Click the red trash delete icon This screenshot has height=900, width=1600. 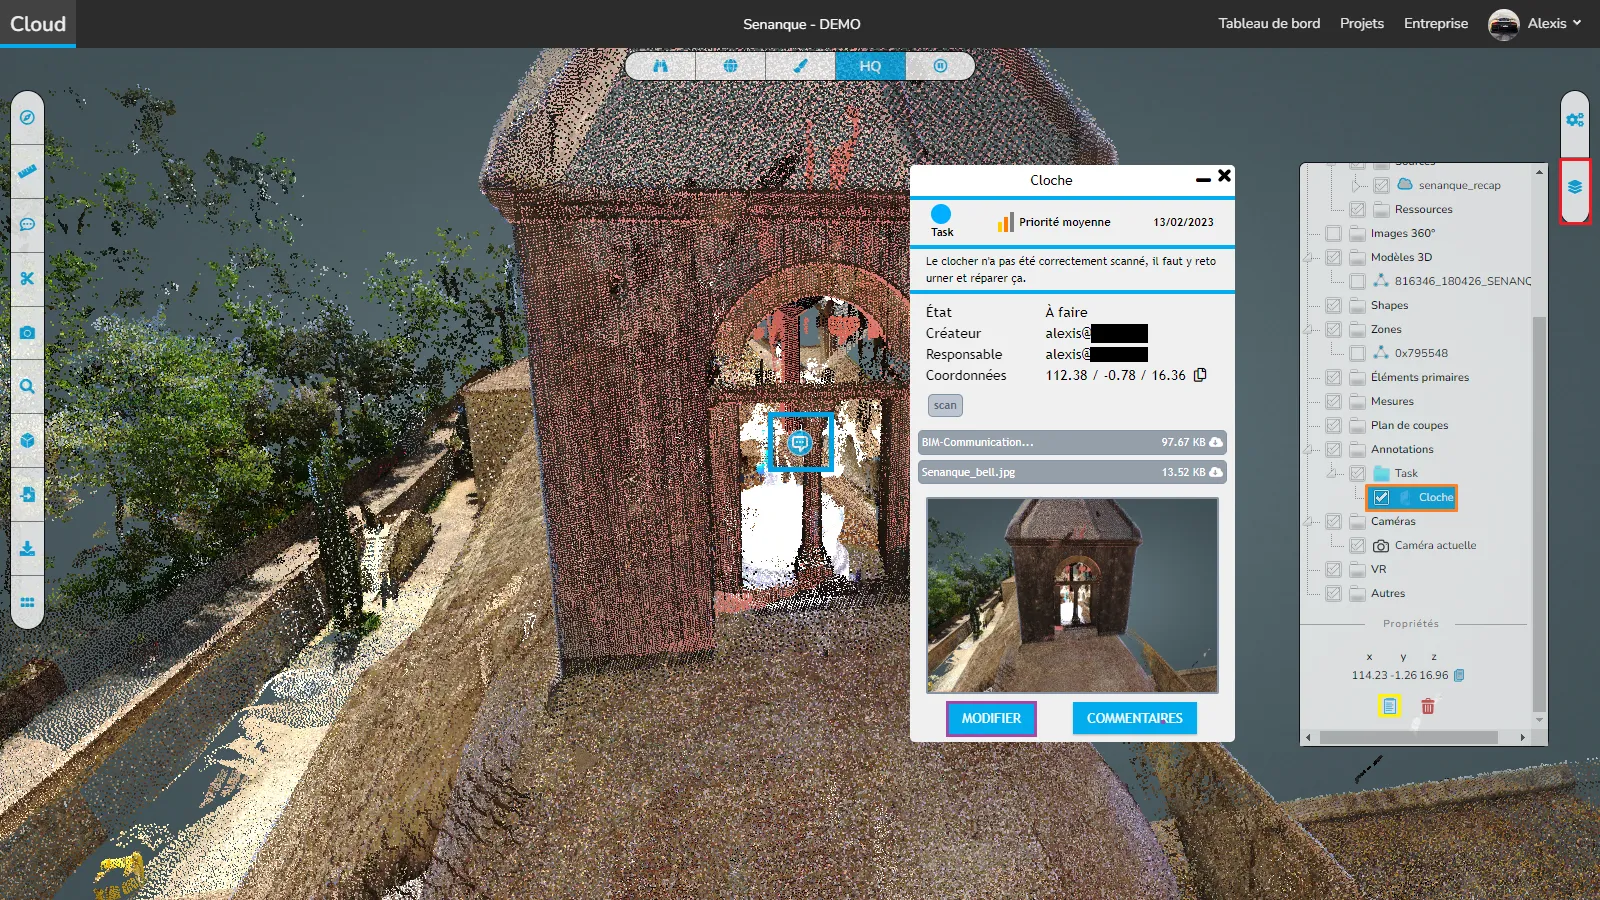(x=1428, y=706)
